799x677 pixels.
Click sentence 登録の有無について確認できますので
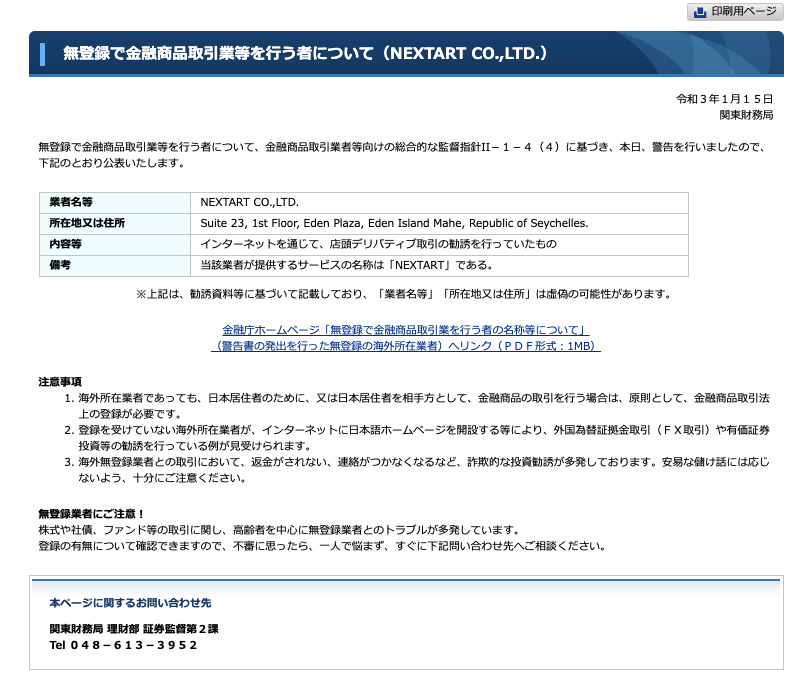click(x=323, y=546)
